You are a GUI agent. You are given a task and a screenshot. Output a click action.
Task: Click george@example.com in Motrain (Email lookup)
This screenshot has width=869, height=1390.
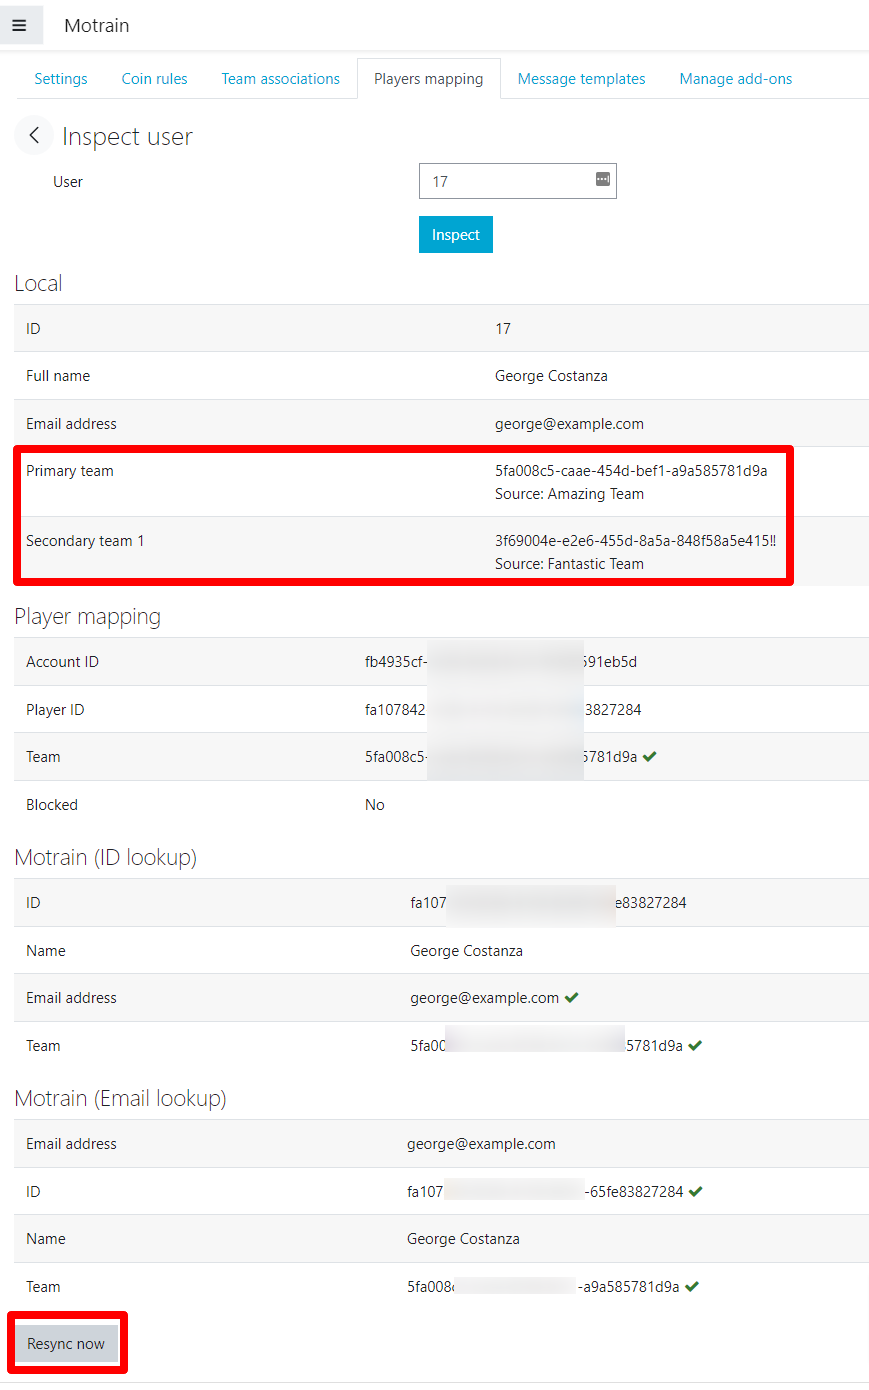481,1144
